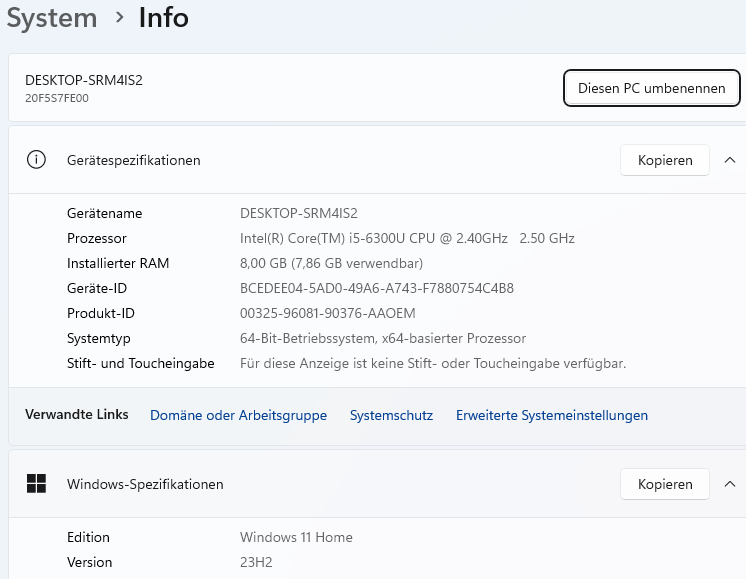Go back to System in breadcrumb
The width and height of the screenshot is (746, 579).
52,18
